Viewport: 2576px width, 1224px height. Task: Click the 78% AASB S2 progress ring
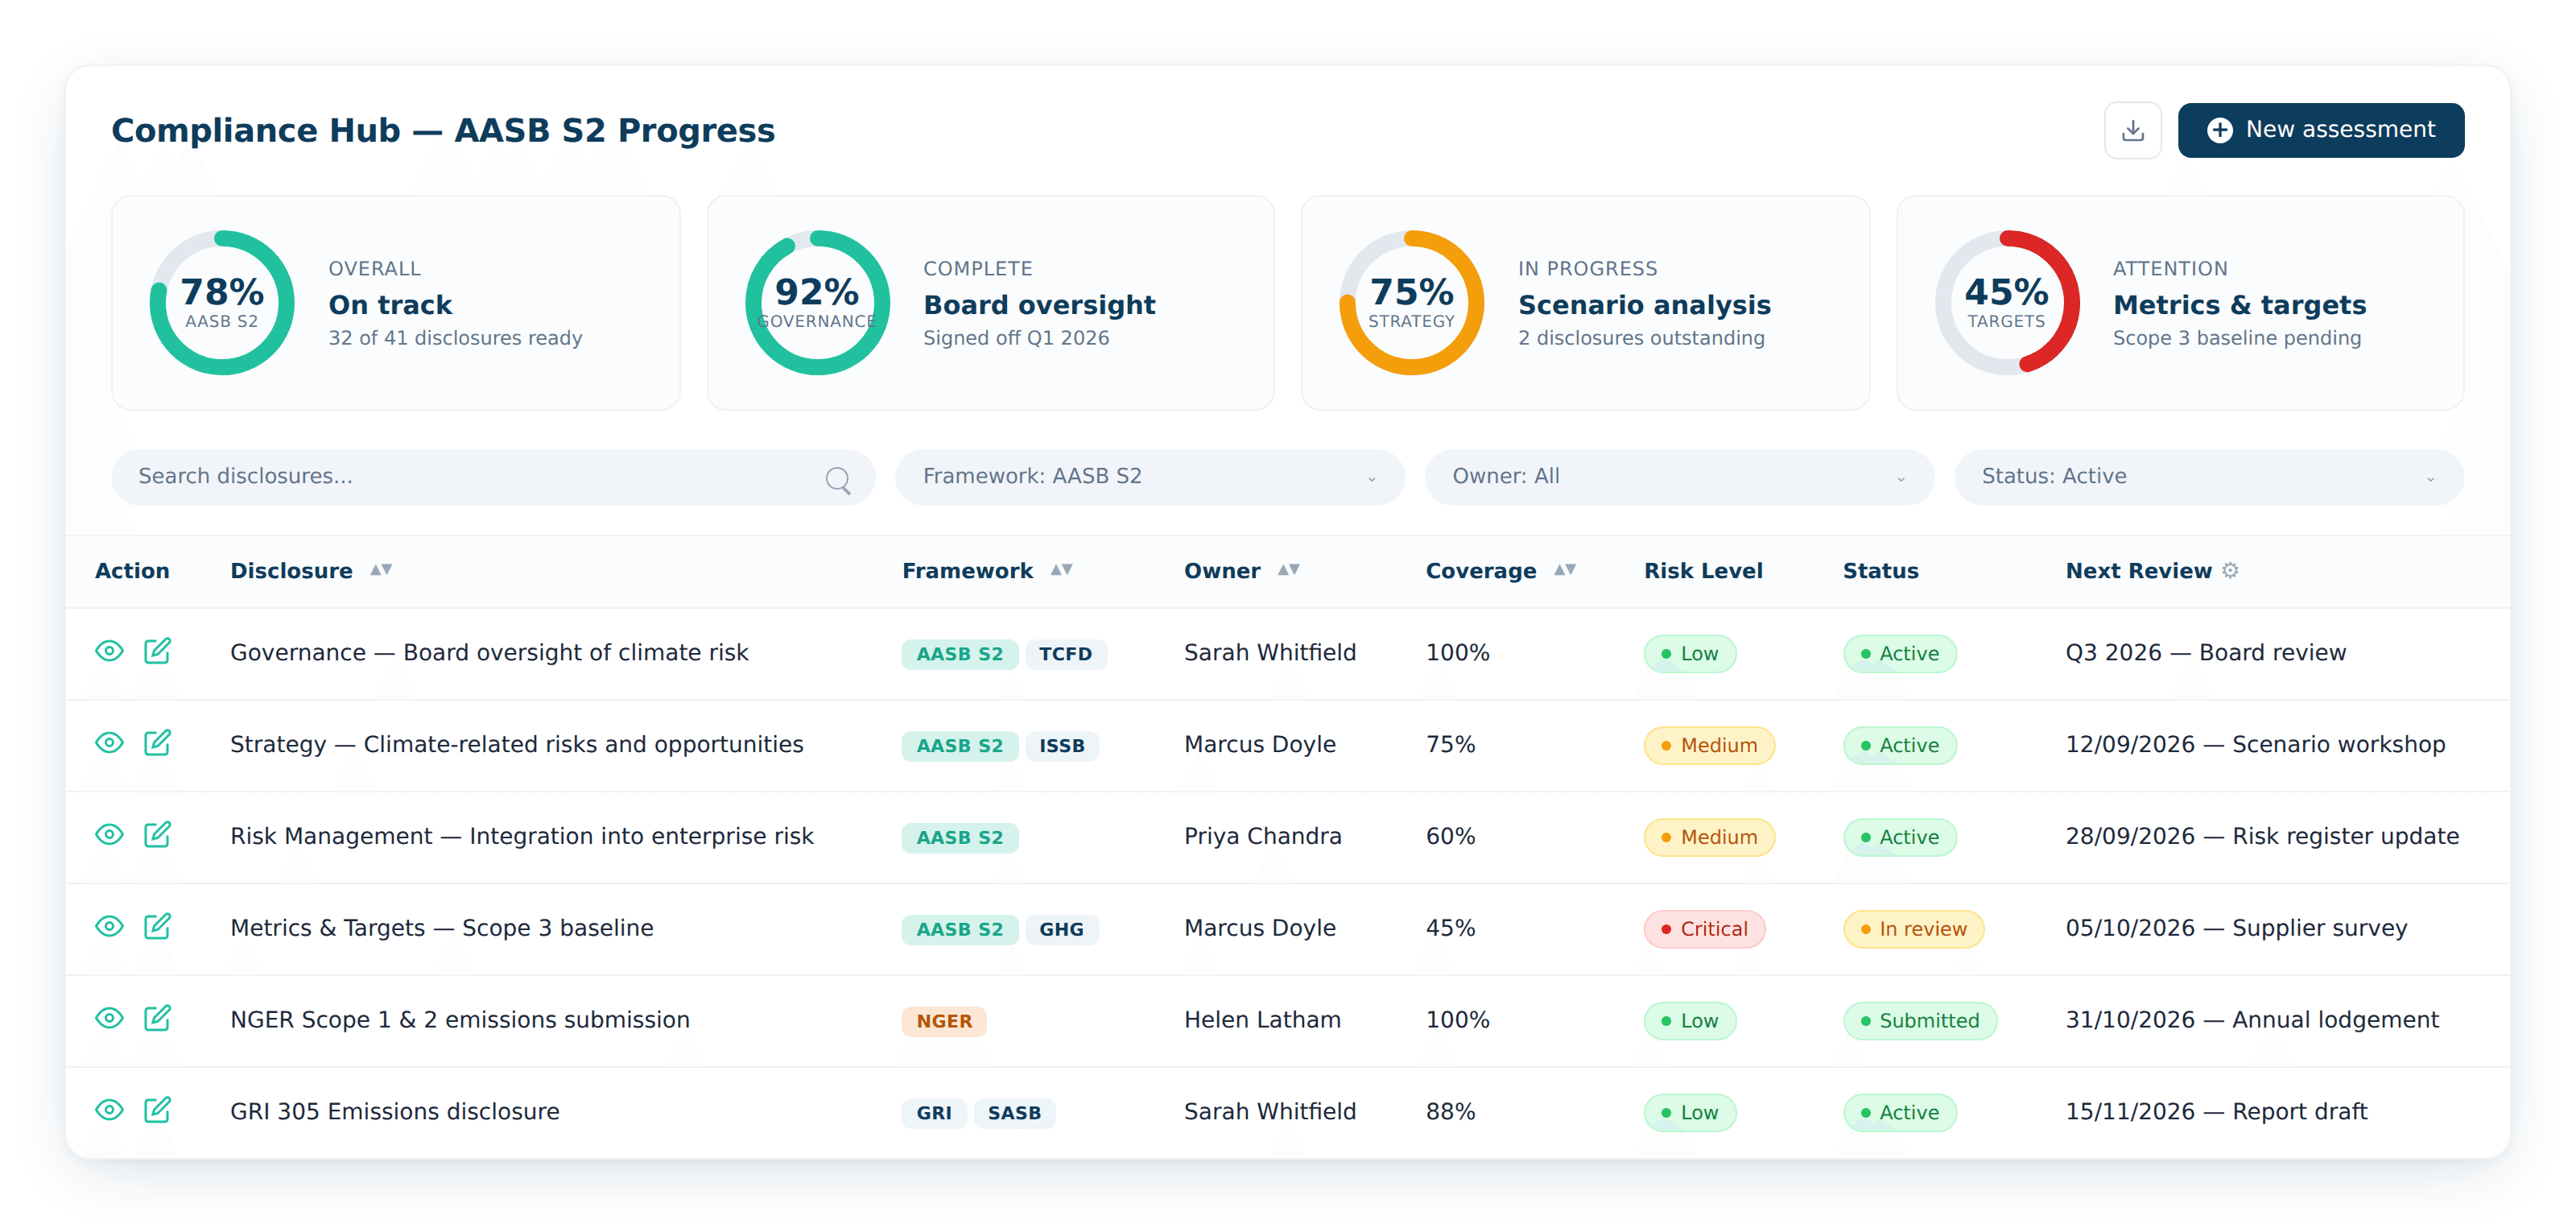[222, 303]
